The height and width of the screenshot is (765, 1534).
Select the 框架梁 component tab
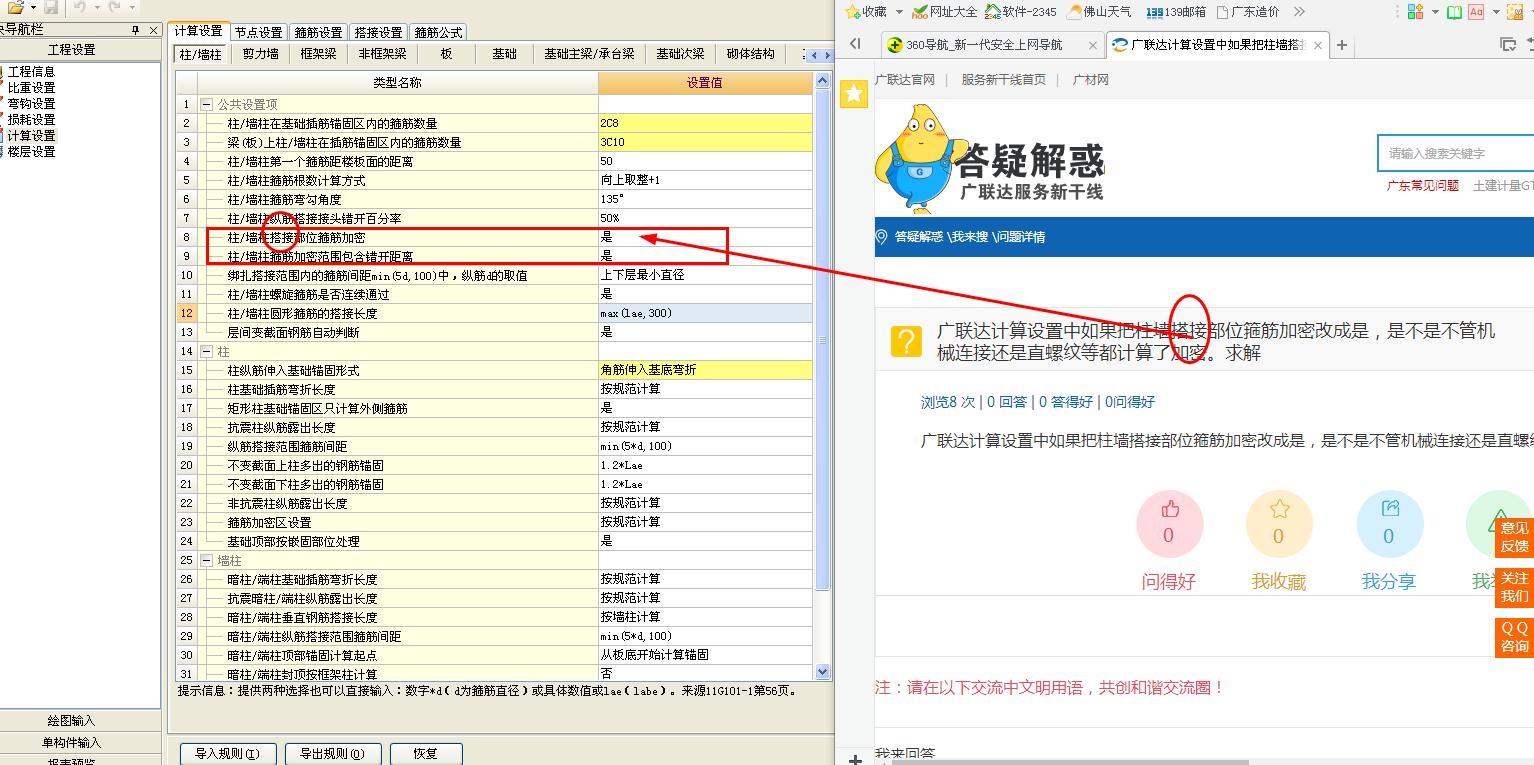[x=319, y=54]
